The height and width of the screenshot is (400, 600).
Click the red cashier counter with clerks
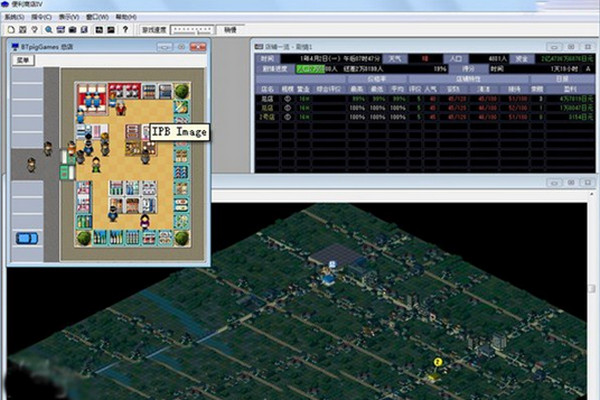coord(92,99)
